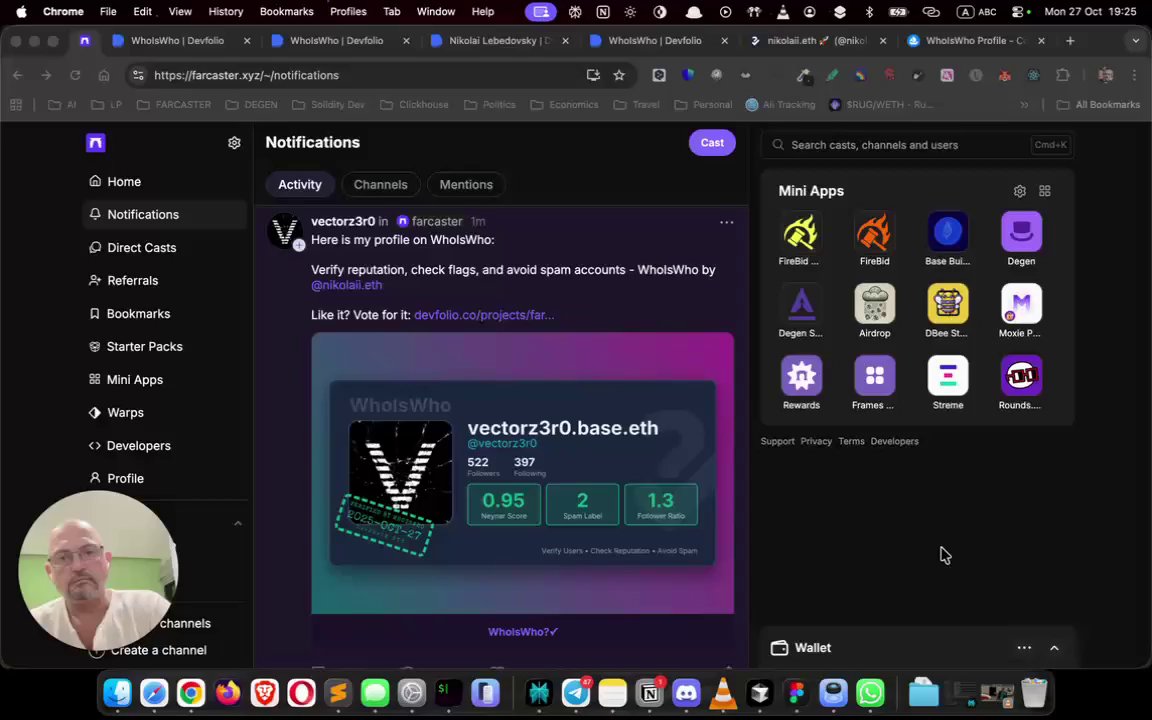This screenshot has height=720, width=1152.
Task: Show hidden bookmarks chevron
Action: (x=1024, y=105)
